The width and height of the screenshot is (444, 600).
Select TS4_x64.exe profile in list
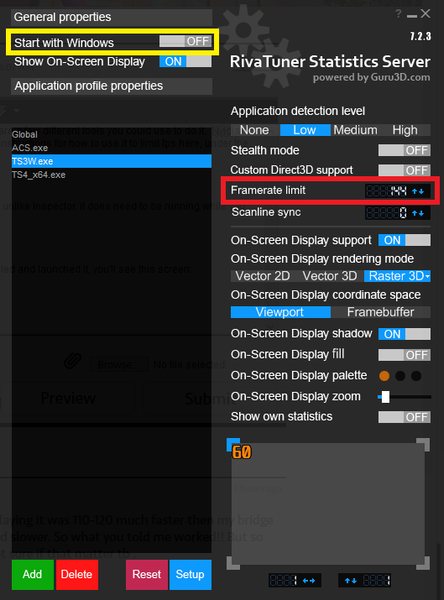coord(39,175)
